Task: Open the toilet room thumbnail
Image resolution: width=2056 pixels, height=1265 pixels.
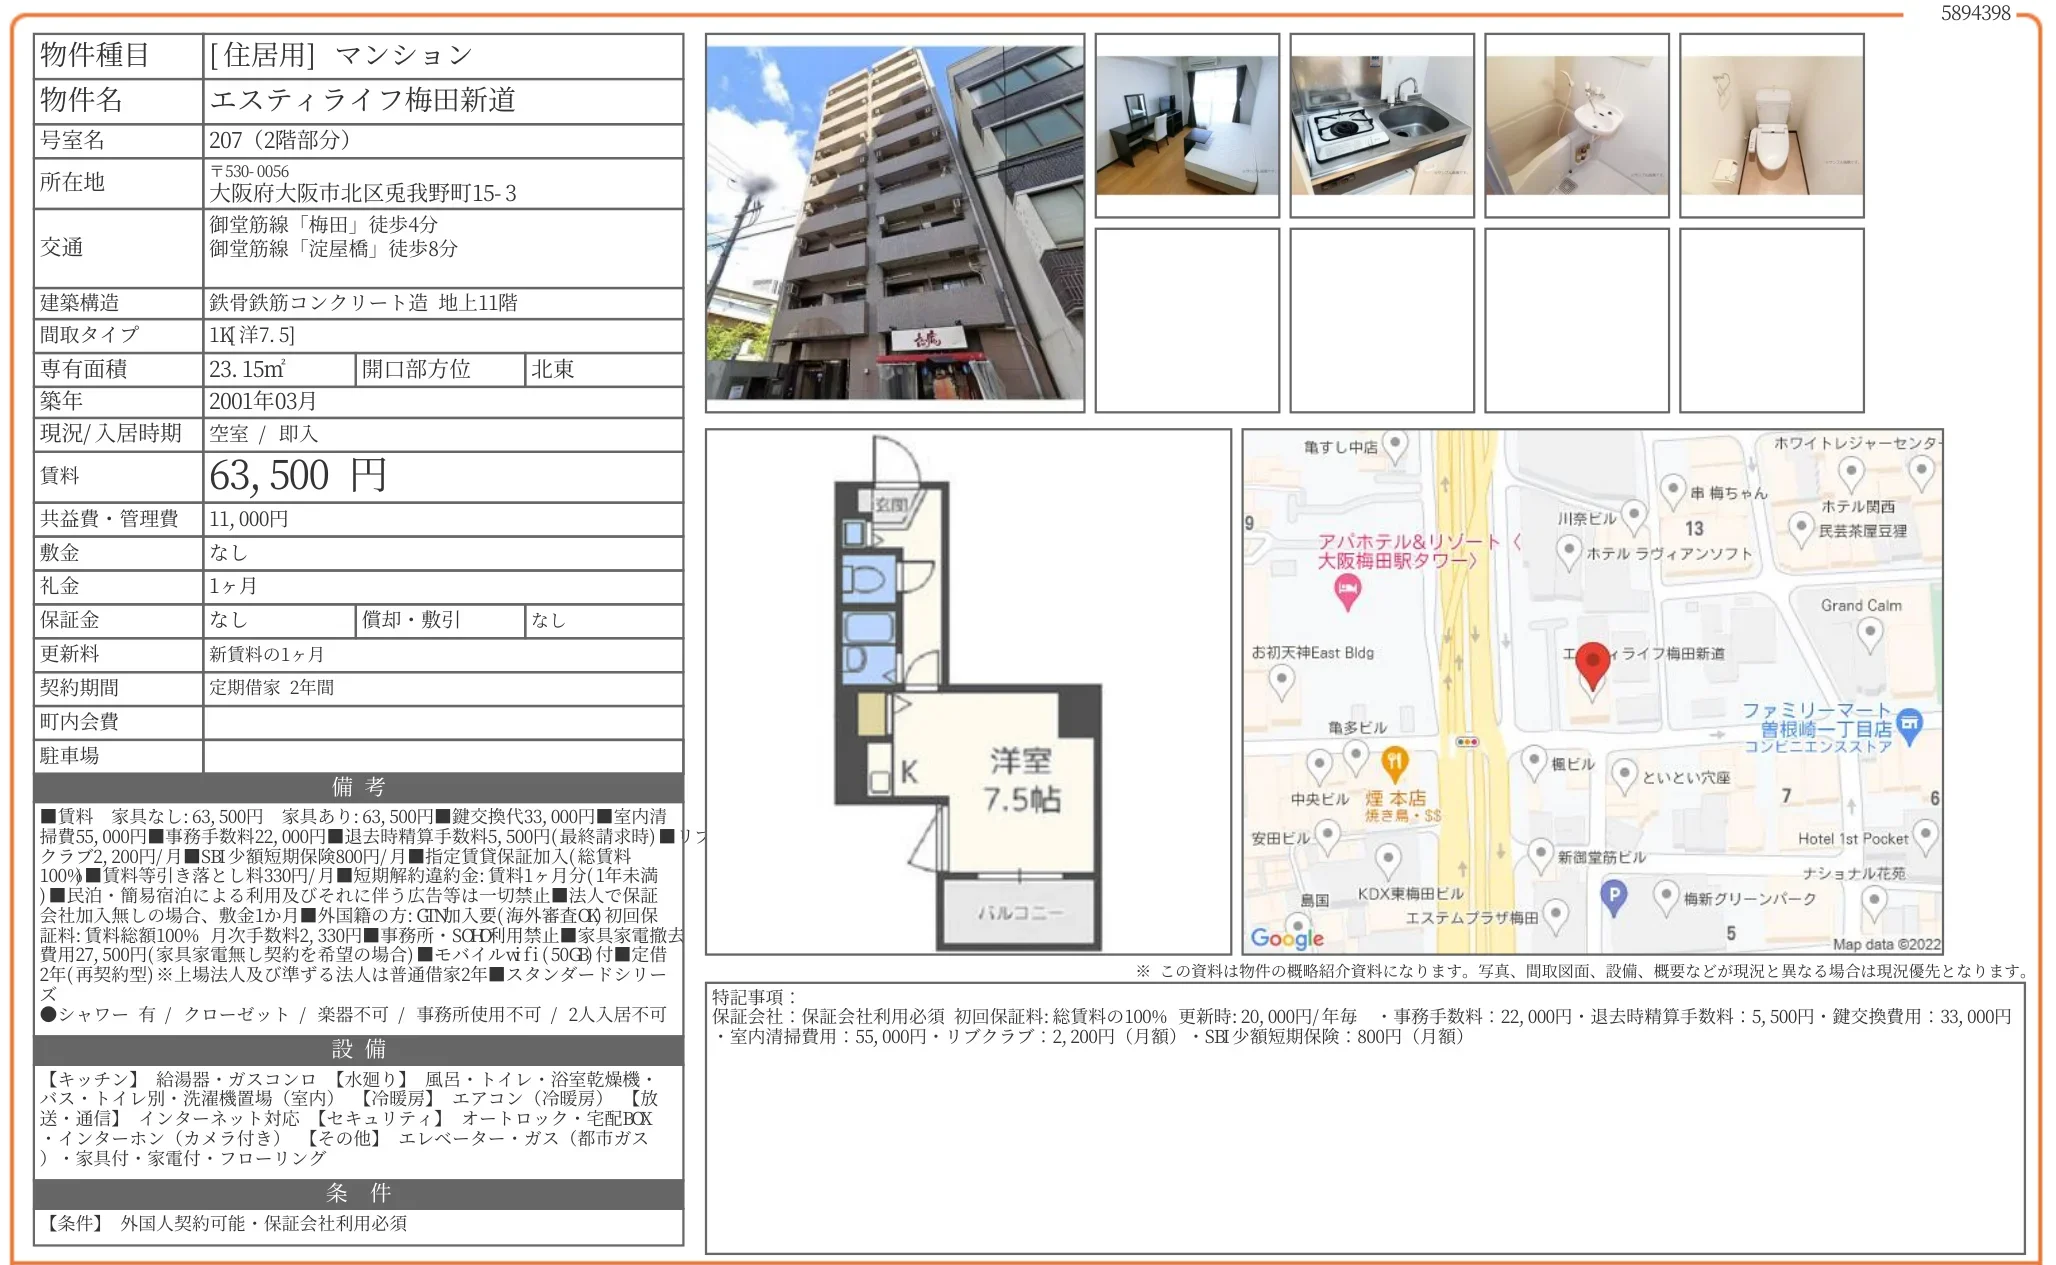Action: 1772,125
